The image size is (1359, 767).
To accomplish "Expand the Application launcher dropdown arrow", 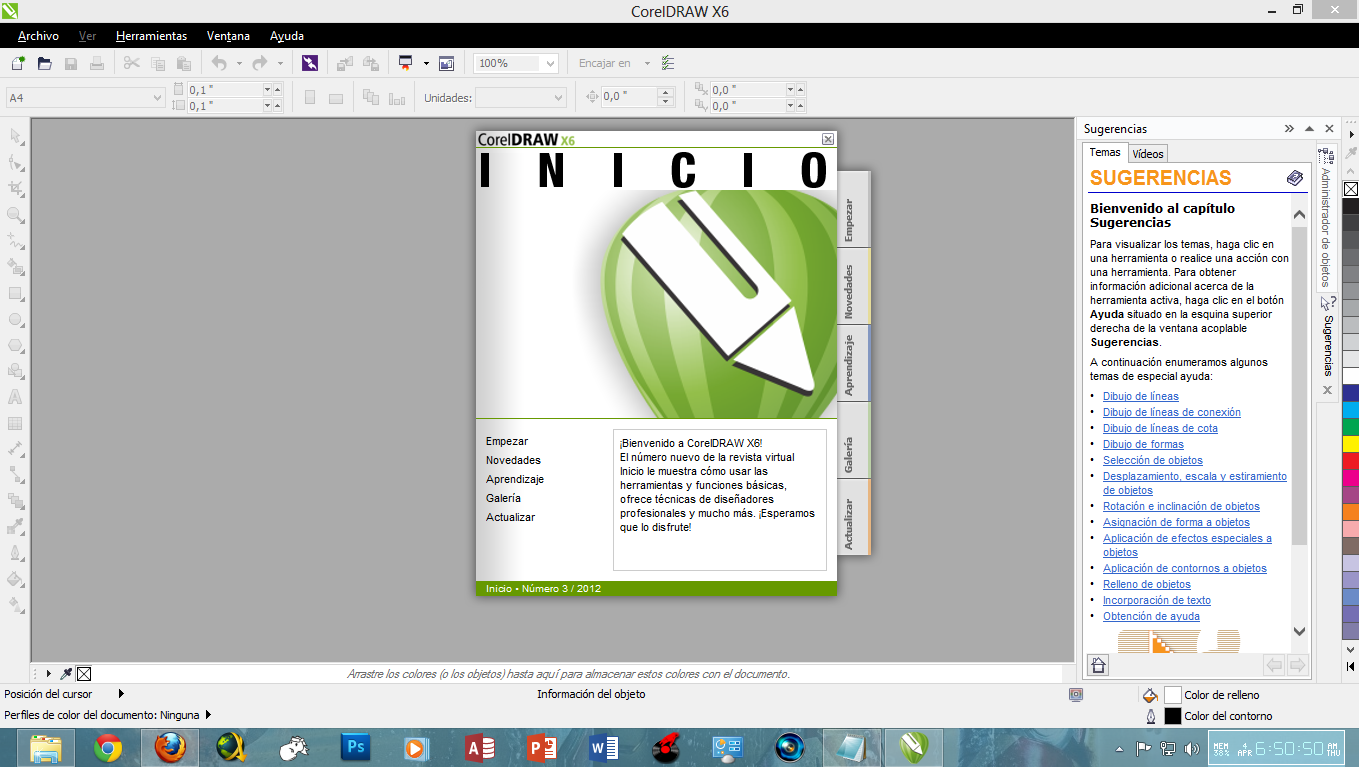I will click(426, 63).
